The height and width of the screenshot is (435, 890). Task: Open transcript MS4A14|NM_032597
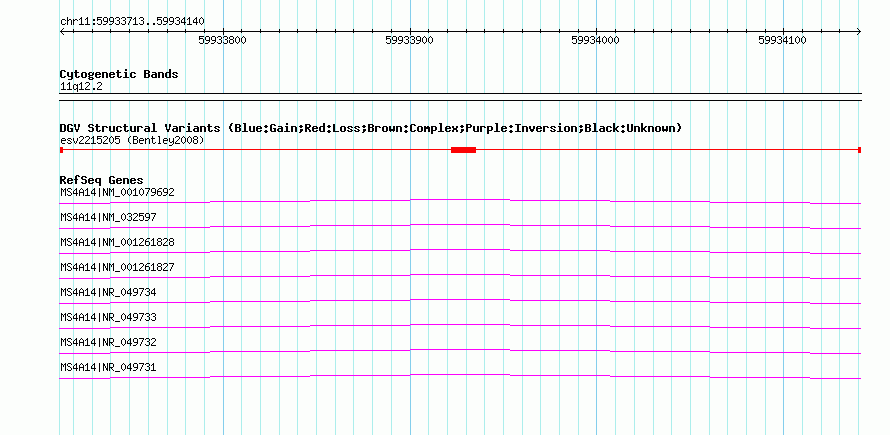tap(108, 218)
